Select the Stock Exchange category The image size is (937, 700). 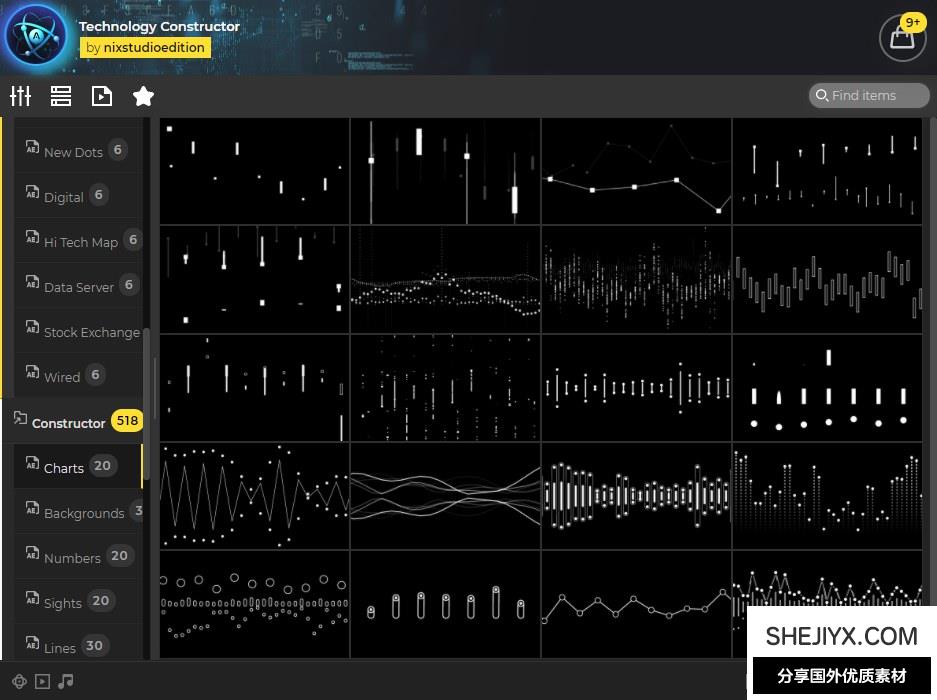tap(91, 332)
